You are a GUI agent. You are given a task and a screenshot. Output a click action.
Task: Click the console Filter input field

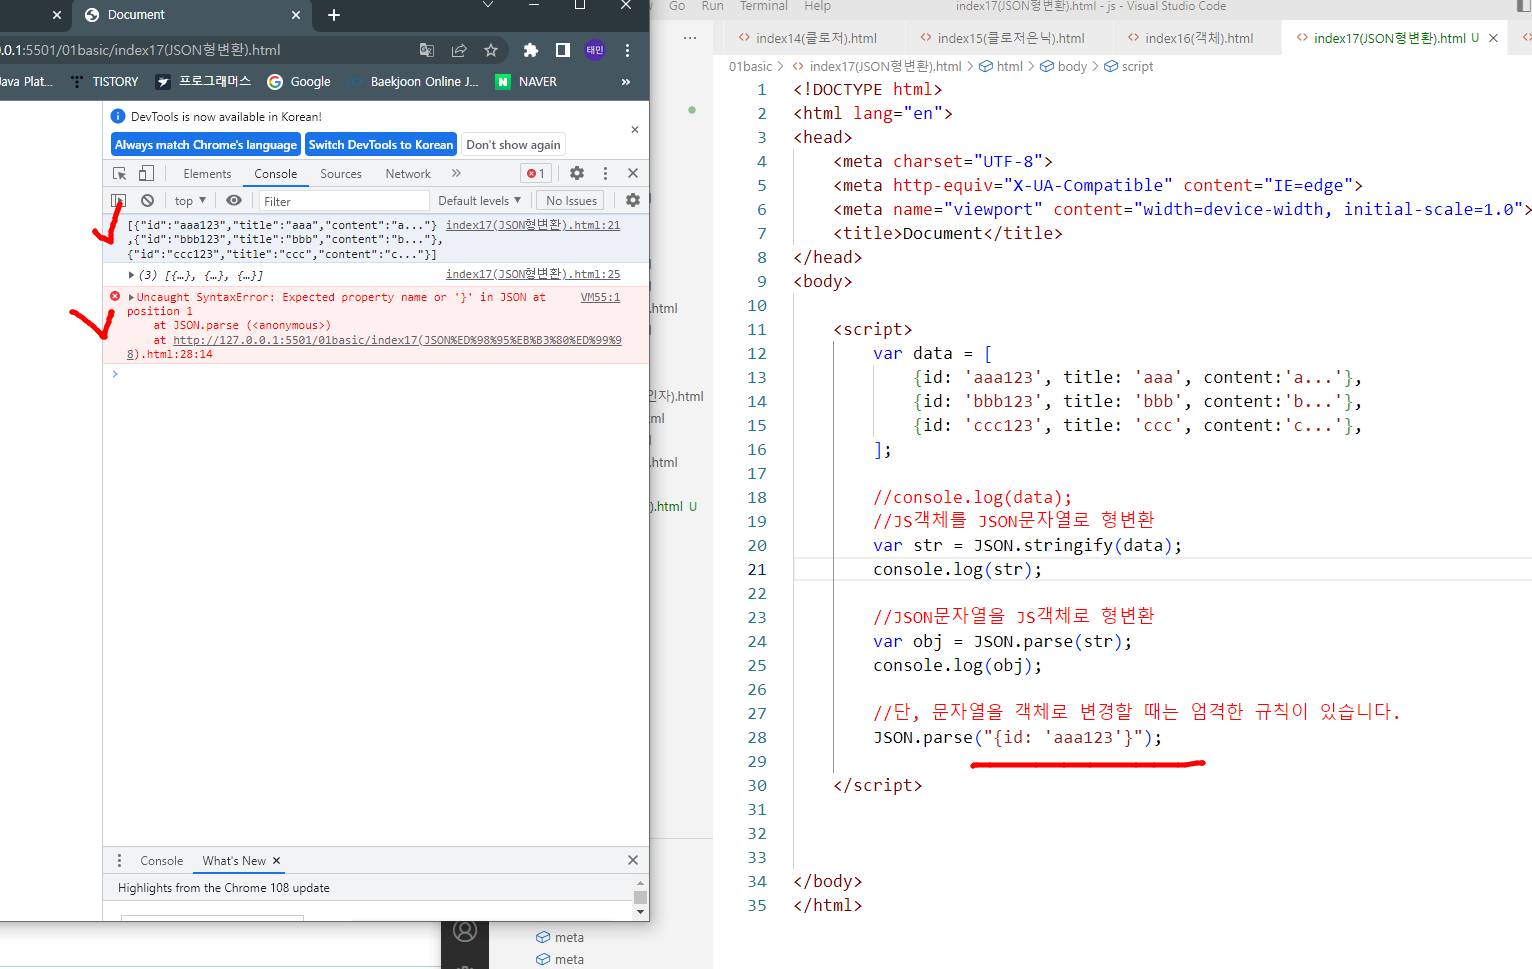coord(343,201)
